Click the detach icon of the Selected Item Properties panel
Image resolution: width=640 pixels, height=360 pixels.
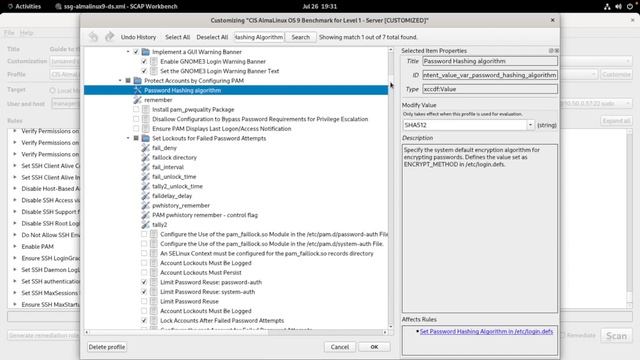pyautogui.click(x=551, y=51)
